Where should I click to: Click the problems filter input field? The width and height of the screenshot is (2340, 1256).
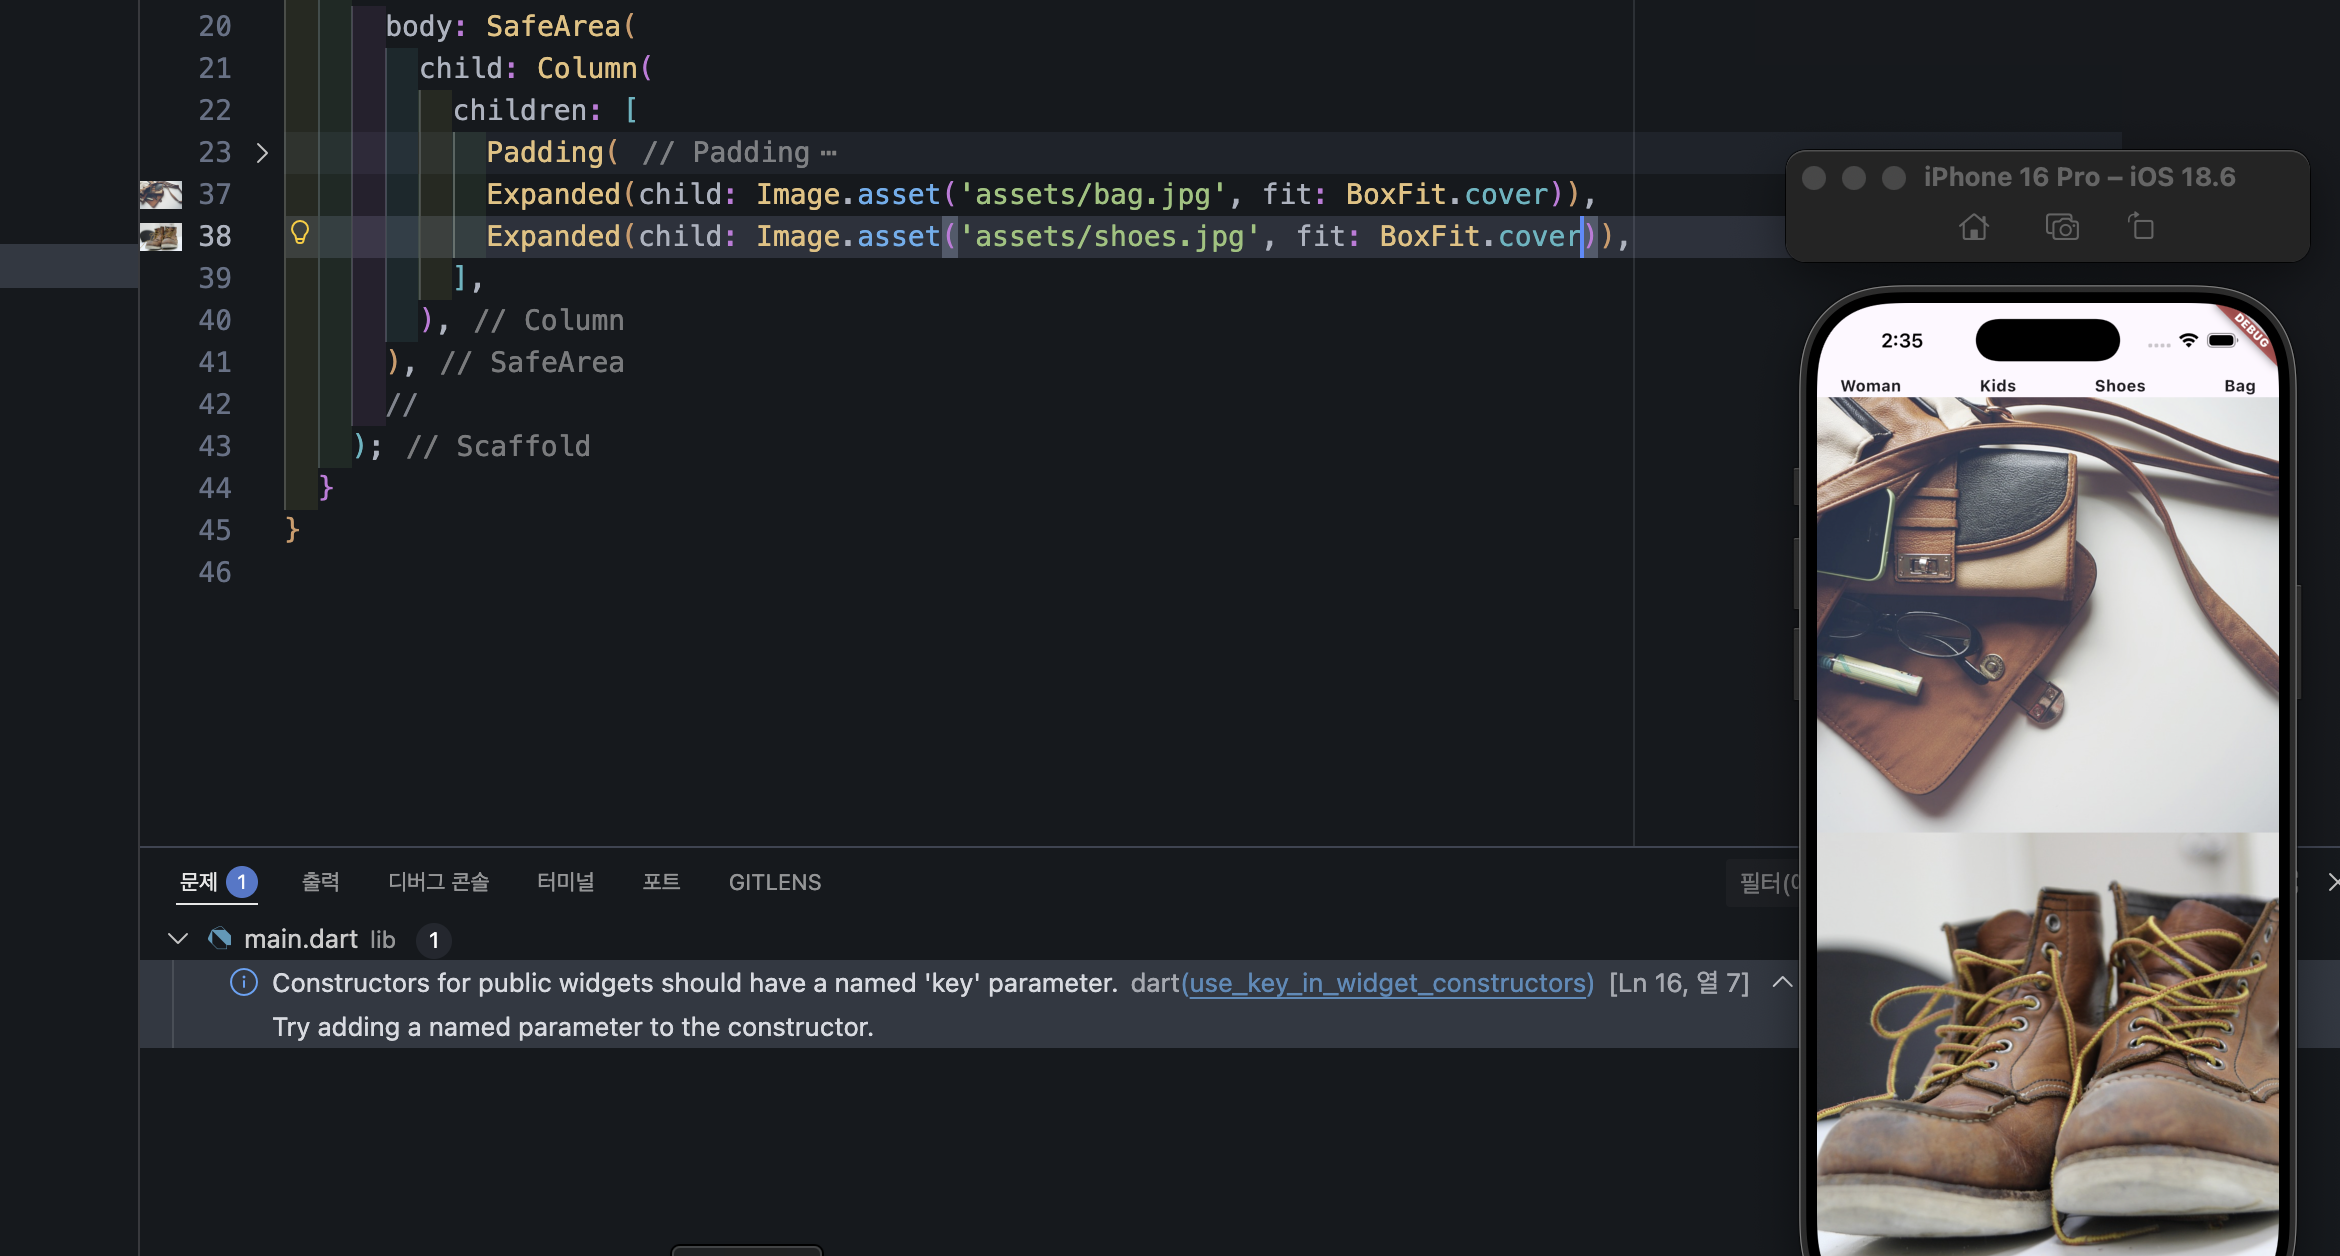(1762, 882)
